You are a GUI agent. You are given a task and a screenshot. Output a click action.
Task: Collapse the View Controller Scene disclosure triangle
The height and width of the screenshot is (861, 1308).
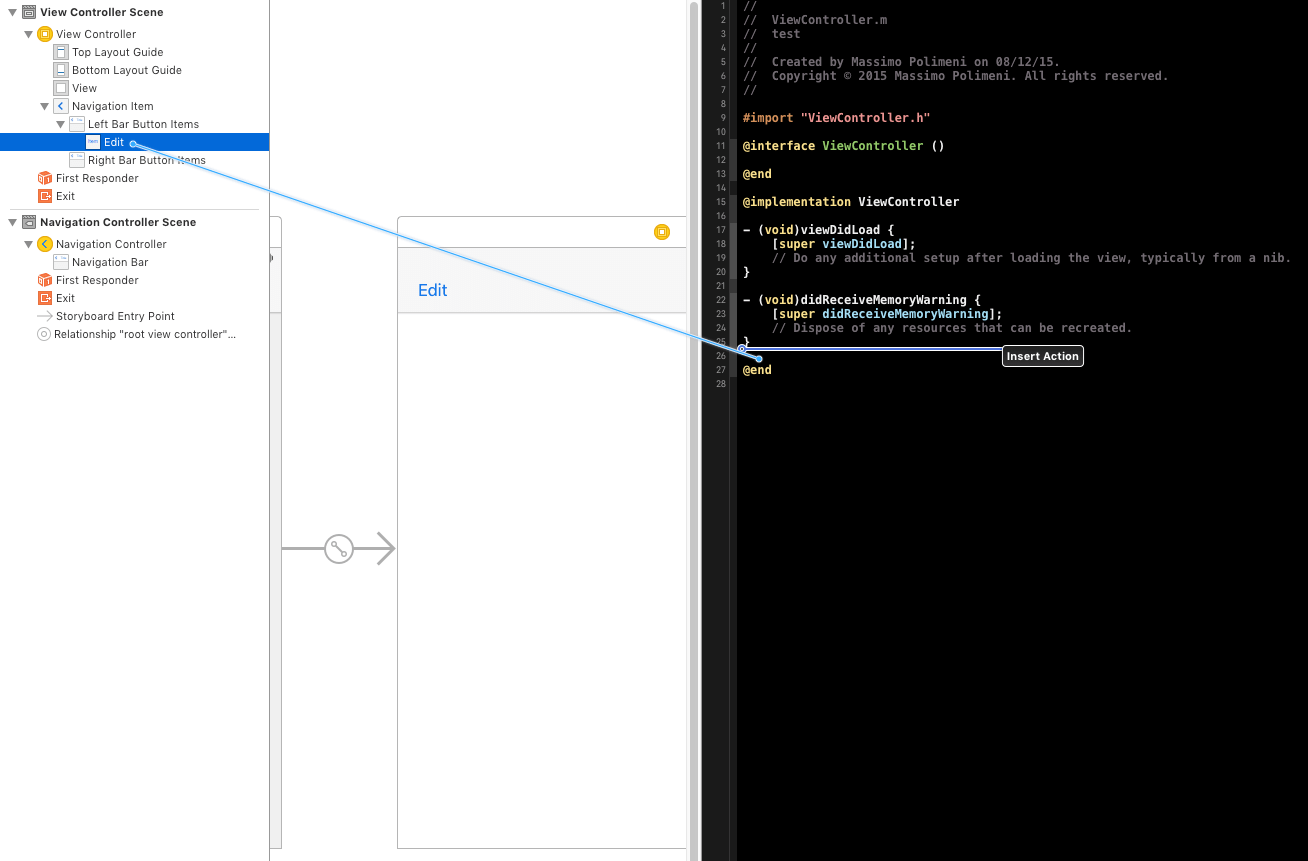tap(11, 11)
